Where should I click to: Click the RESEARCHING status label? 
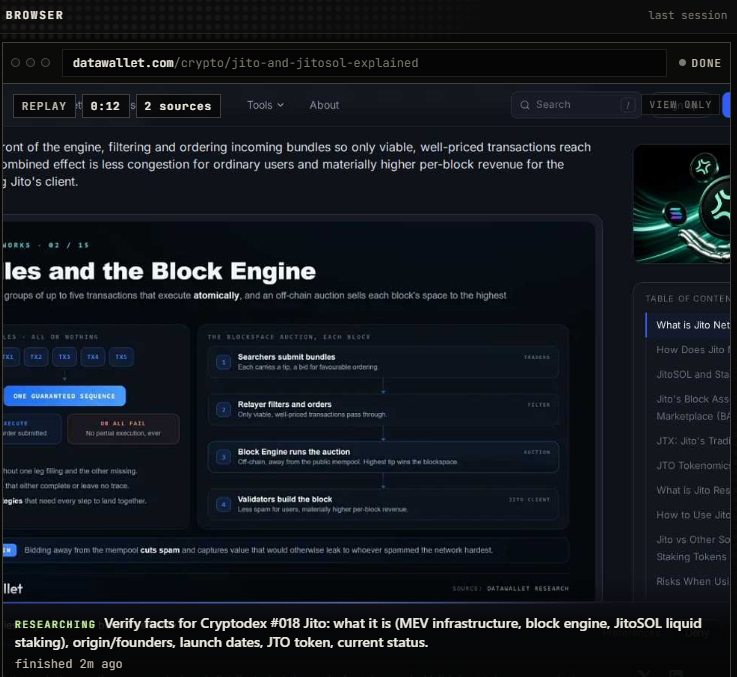point(55,624)
